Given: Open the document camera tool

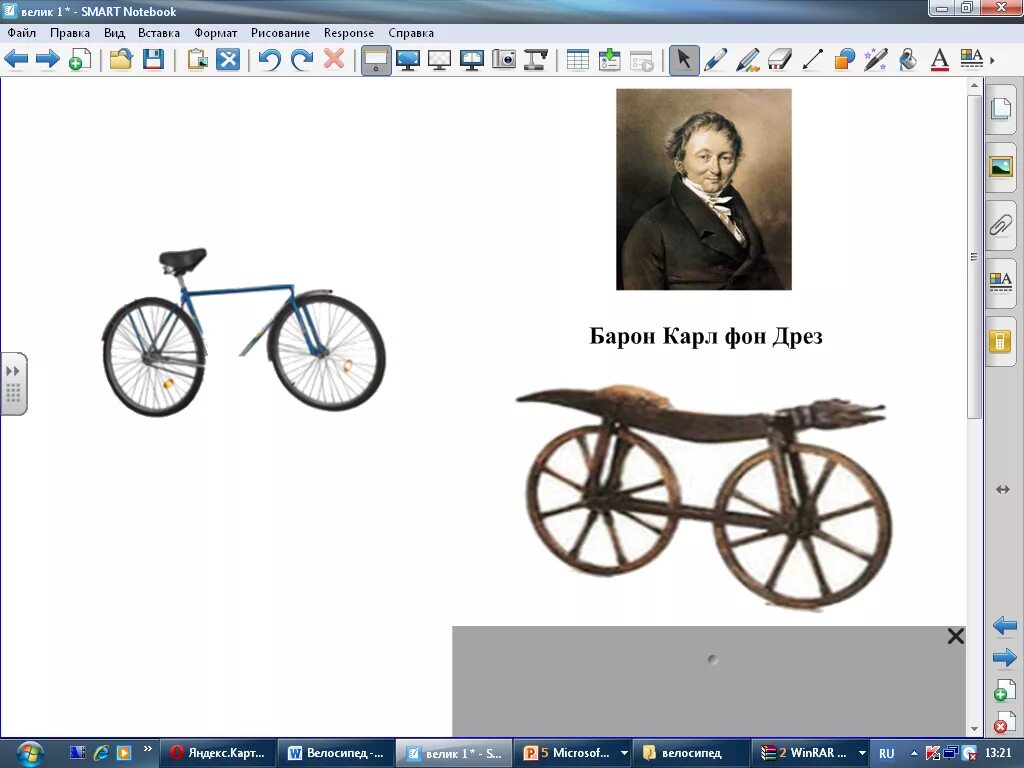Looking at the screenshot, I should [536, 60].
